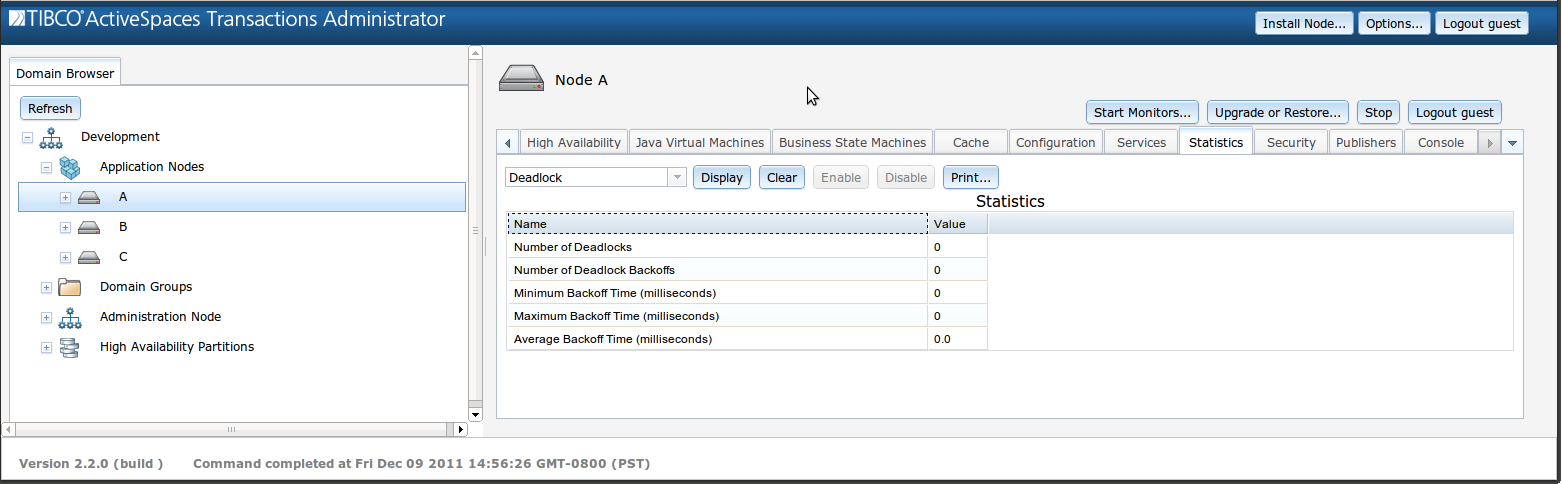Expand the Domain Groups branch

click(46, 288)
